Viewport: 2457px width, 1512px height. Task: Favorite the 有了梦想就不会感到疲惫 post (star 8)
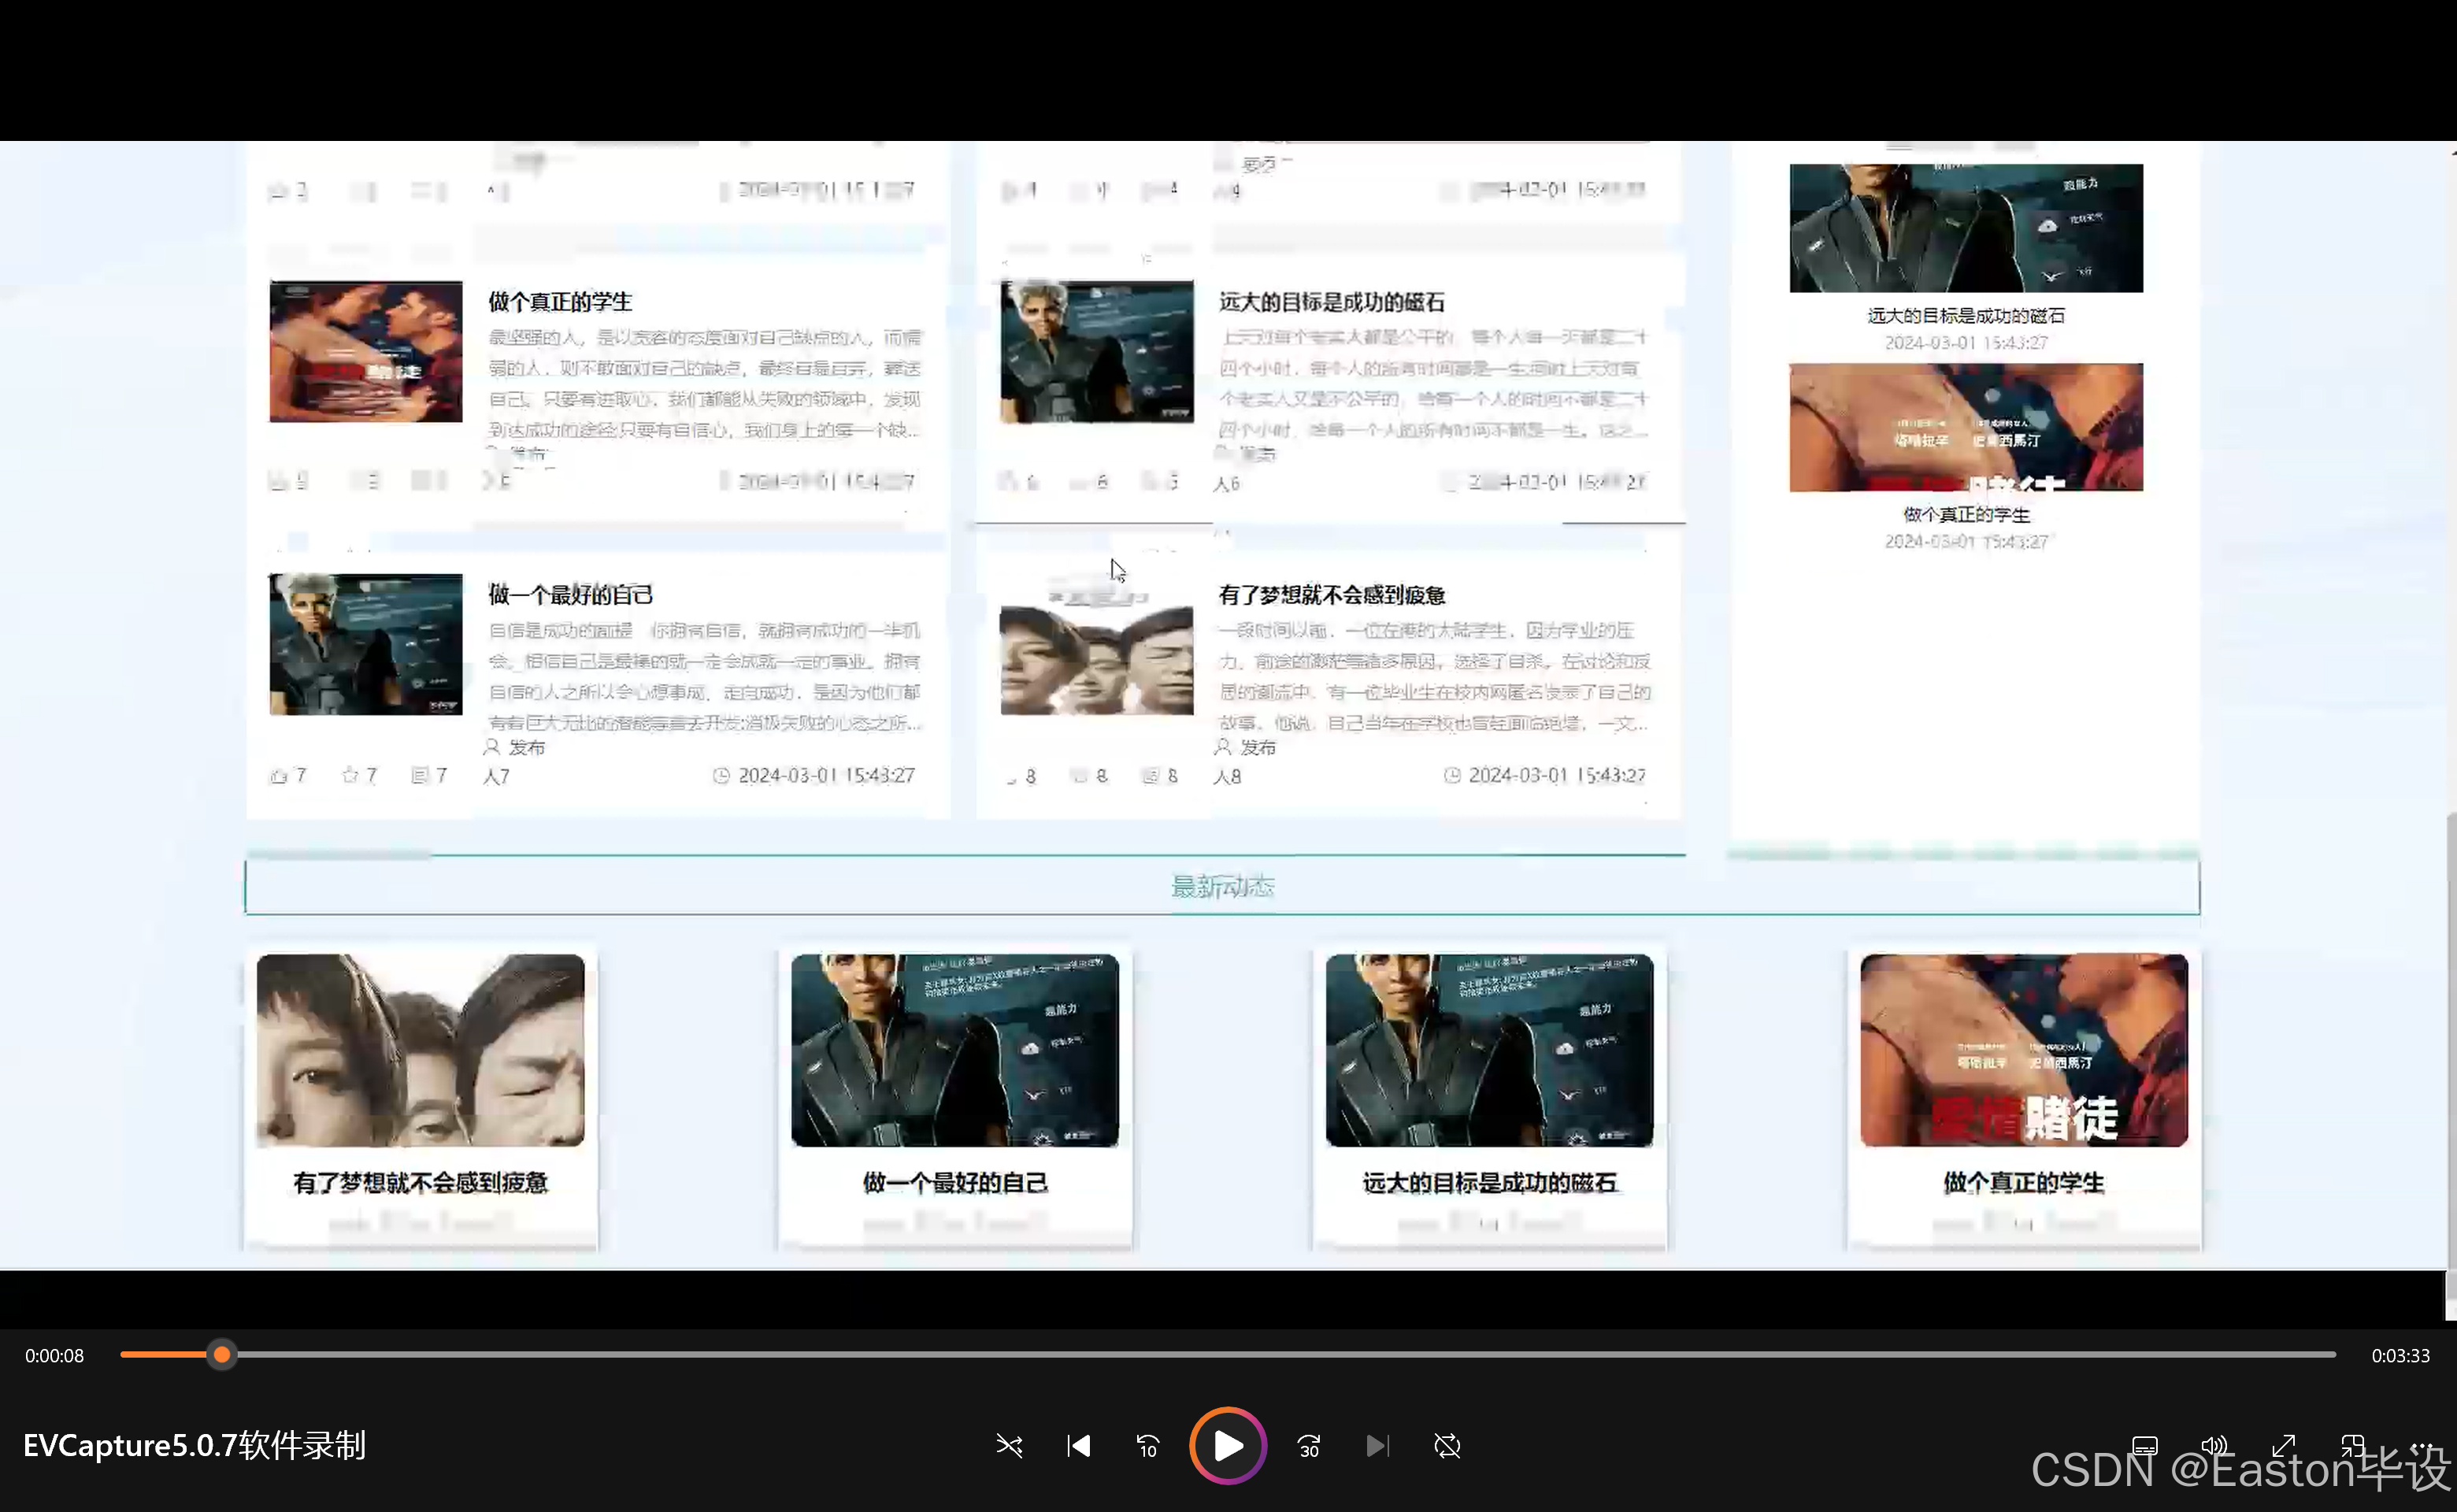pyautogui.click(x=1080, y=776)
